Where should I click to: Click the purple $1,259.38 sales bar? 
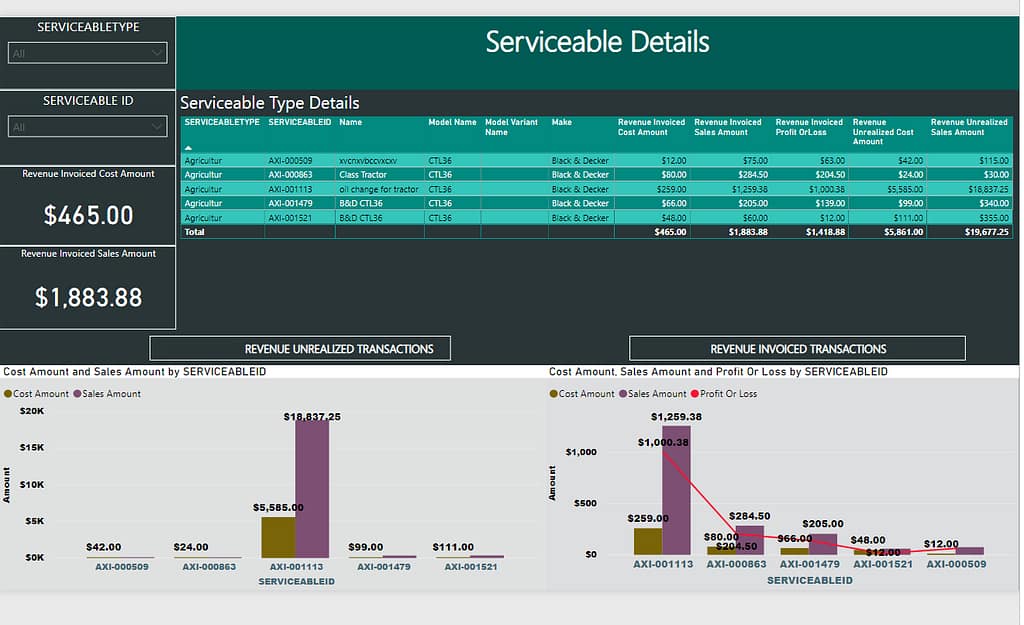pyautogui.click(x=677, y=490)
